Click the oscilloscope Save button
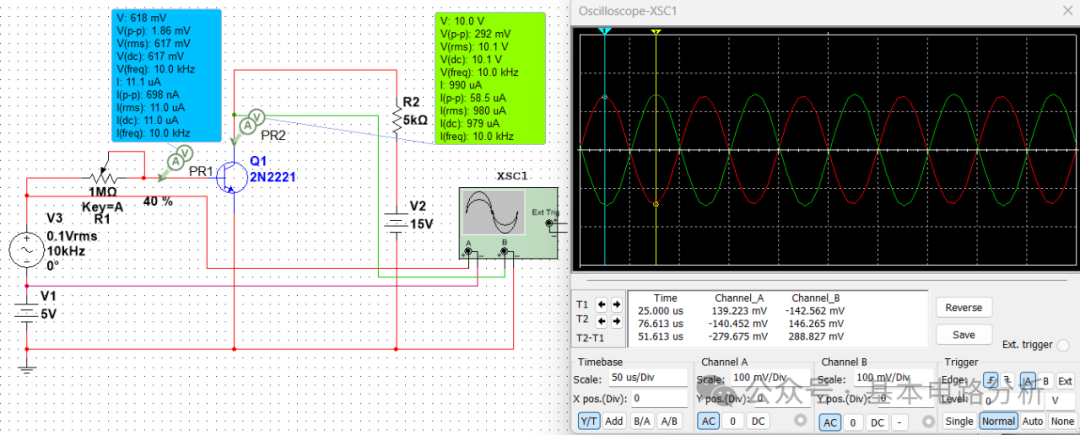 click(x=964, y=335)
